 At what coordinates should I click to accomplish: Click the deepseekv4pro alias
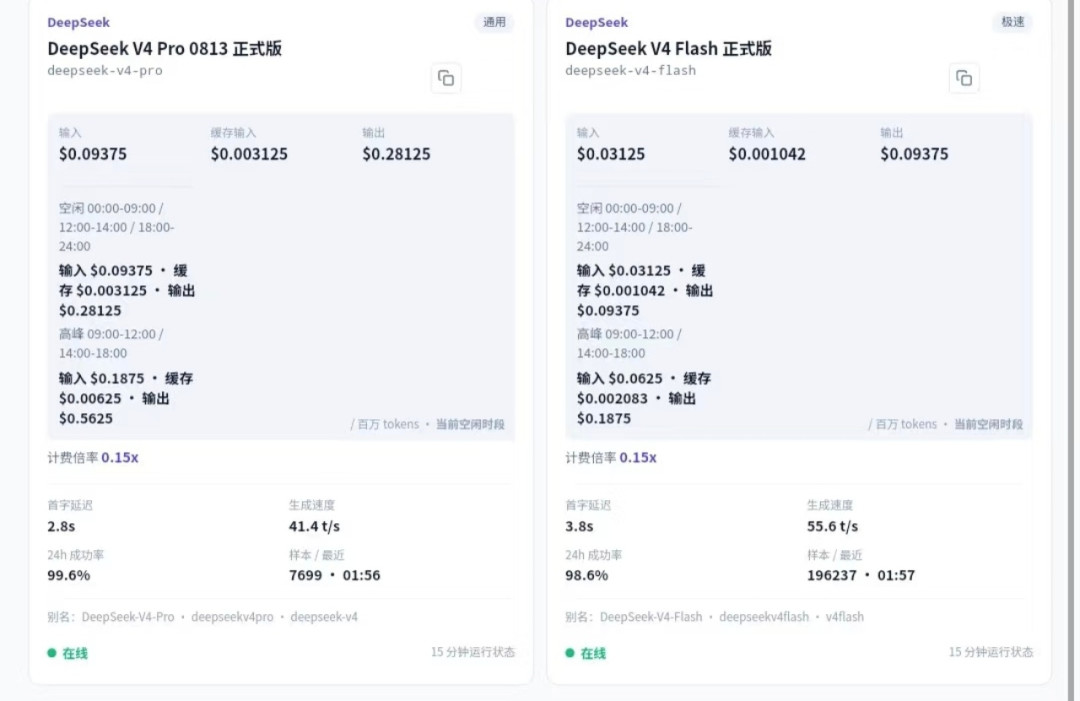(x=232, y=617)
